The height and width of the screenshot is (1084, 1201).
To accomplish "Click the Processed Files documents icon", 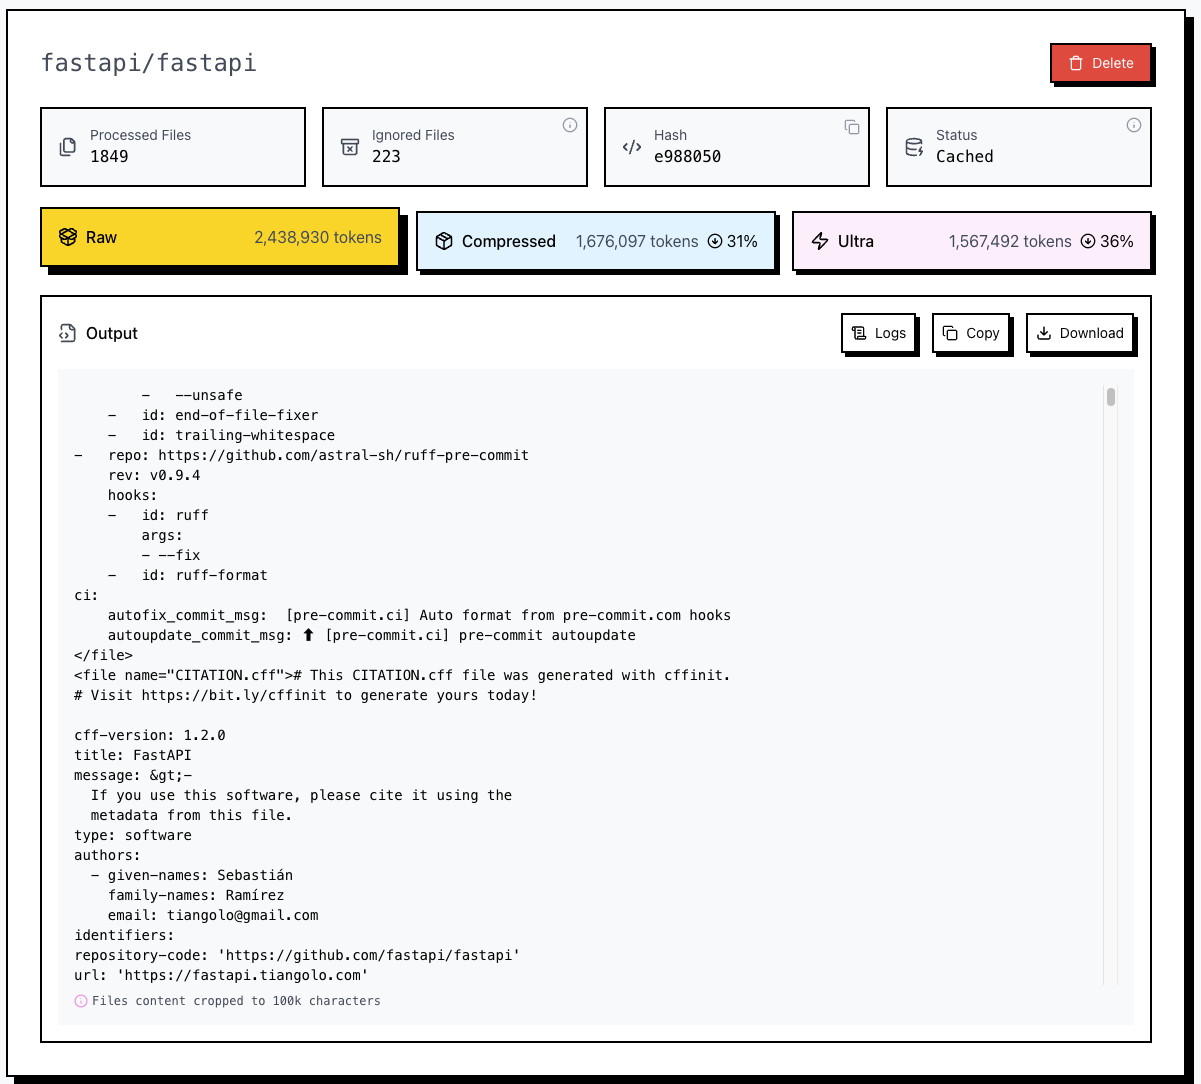I will pyautogui.click(x=68, y=147).
